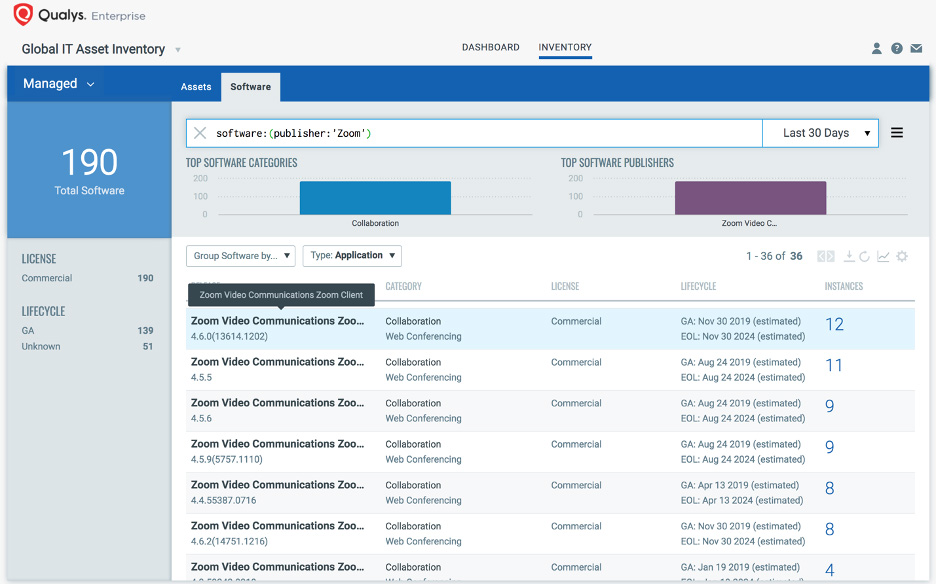This screenshot has width=936, height=584.
Task: Click into the software search query field
Action: pyautogui.click(x=480, y=133)
